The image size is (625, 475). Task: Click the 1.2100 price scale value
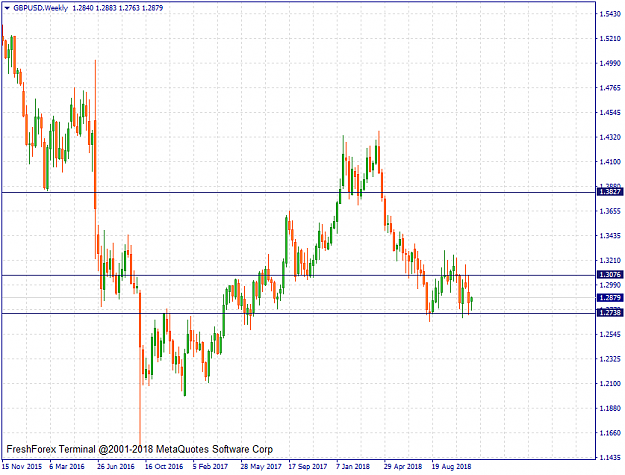(610, 384)
